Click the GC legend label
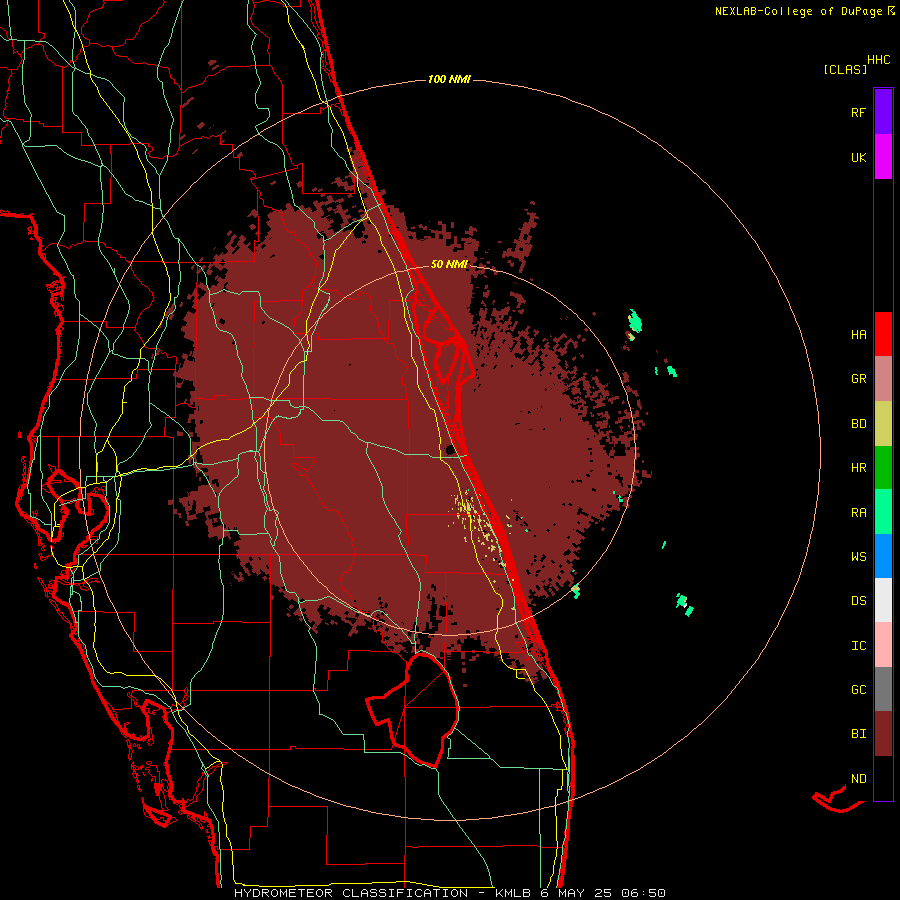The width and height of the screenshot is (900, 900). [x=858, y=690]
